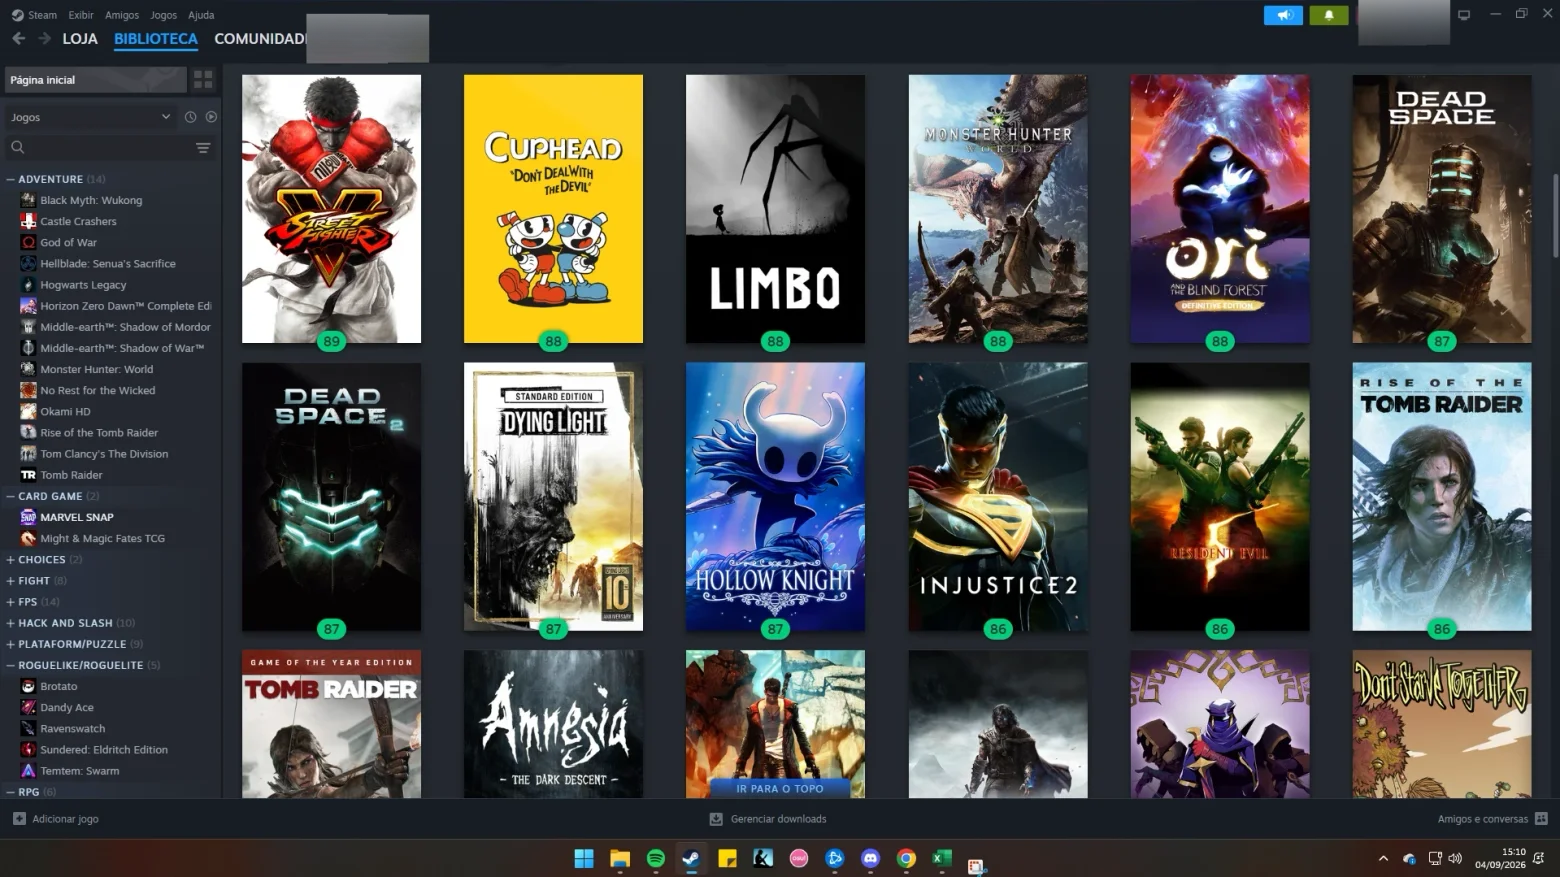Click the library search magnifier

(x=17, y=148)
